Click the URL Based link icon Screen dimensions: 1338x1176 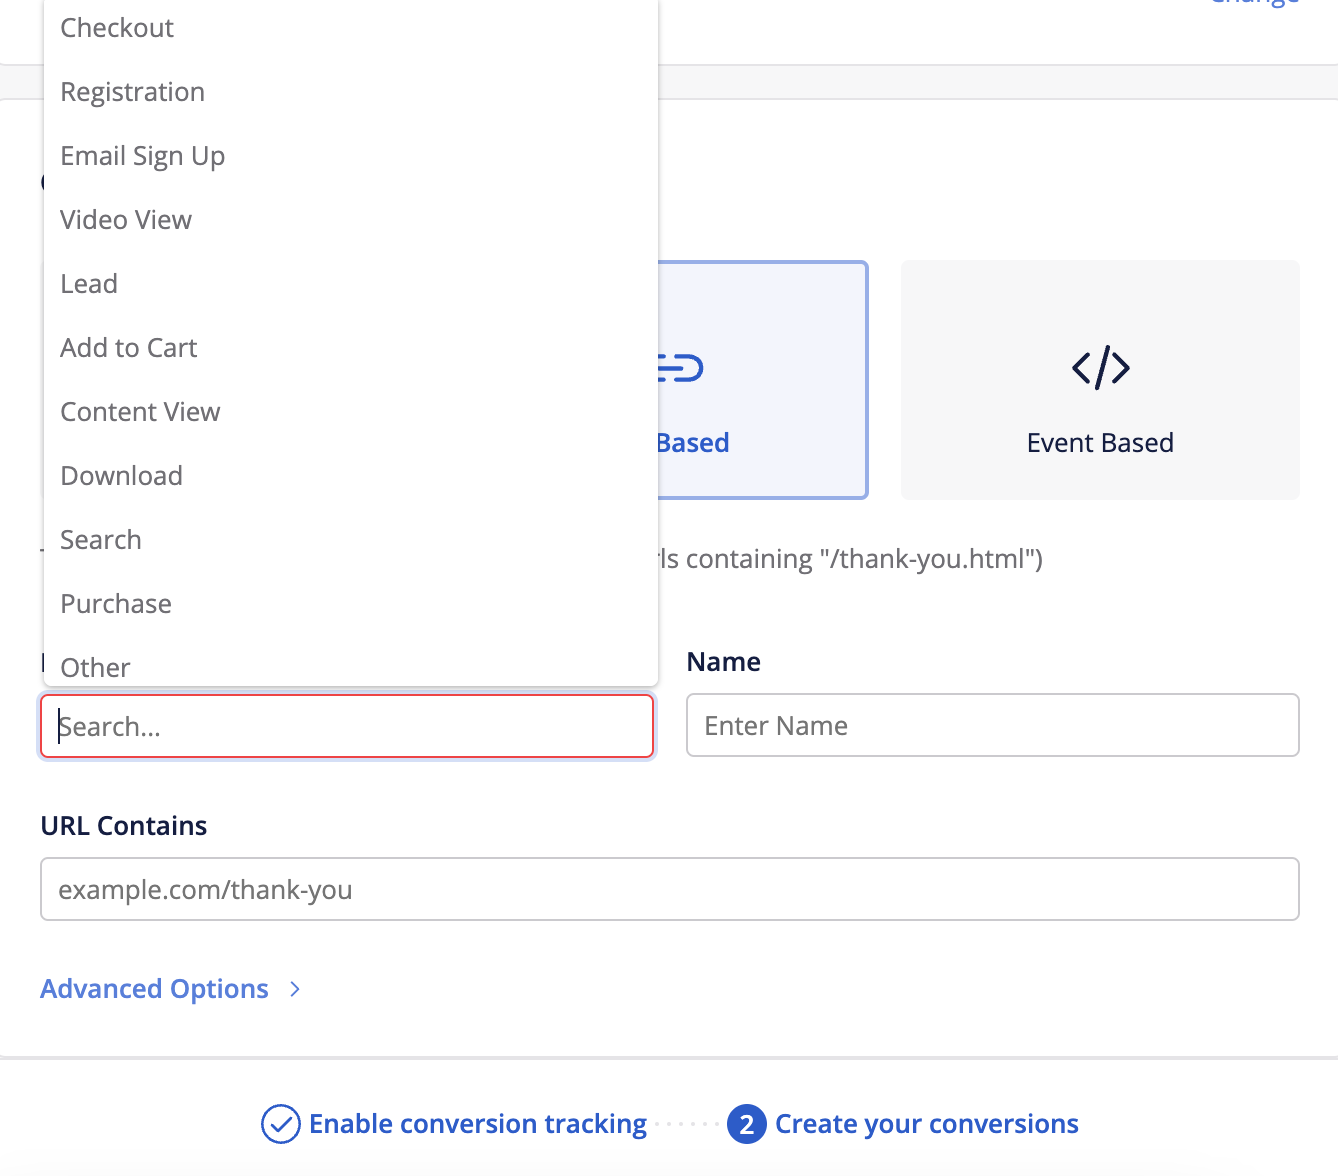682,368
